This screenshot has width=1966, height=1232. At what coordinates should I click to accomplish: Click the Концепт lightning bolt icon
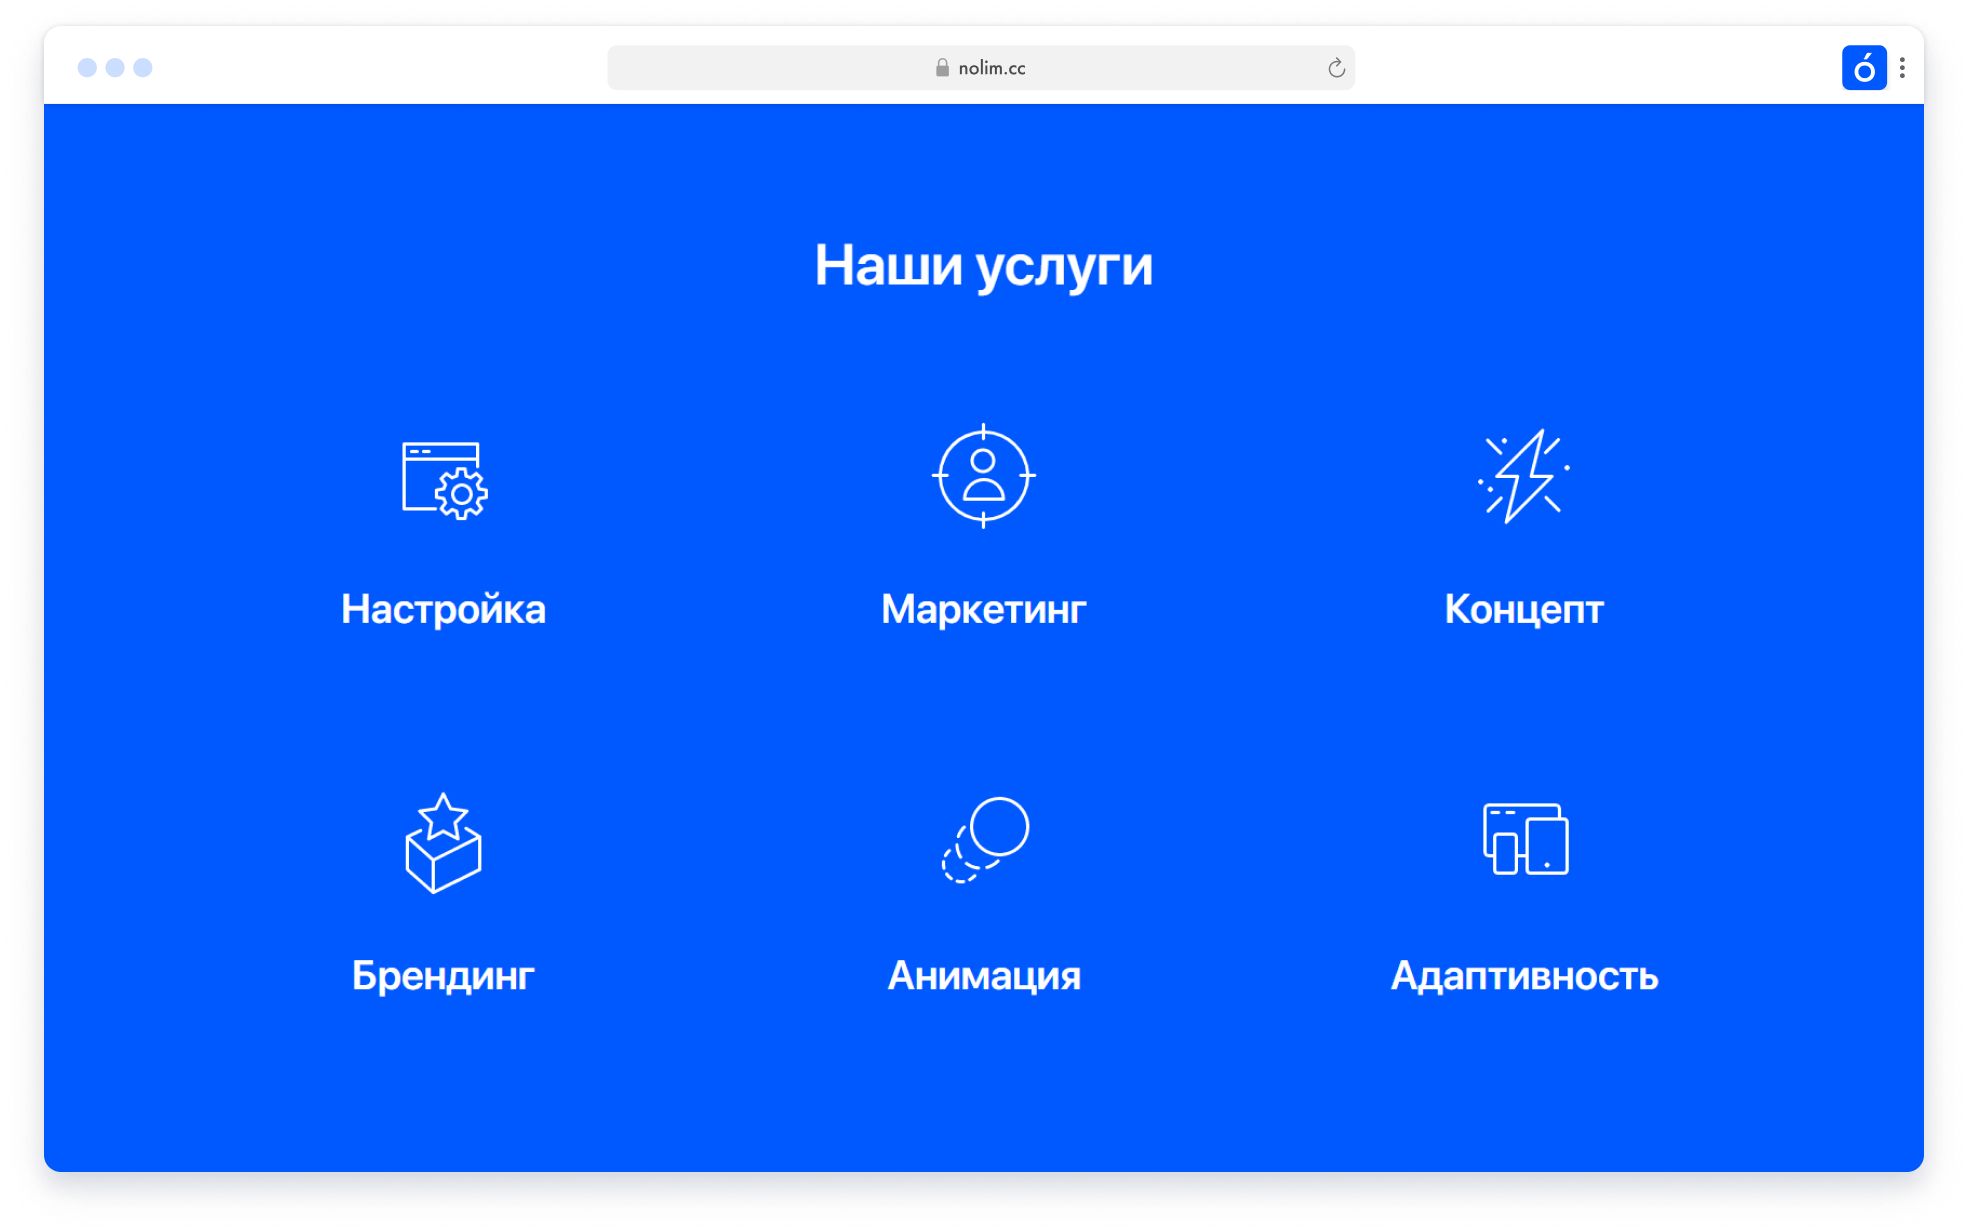point(1523,476)
